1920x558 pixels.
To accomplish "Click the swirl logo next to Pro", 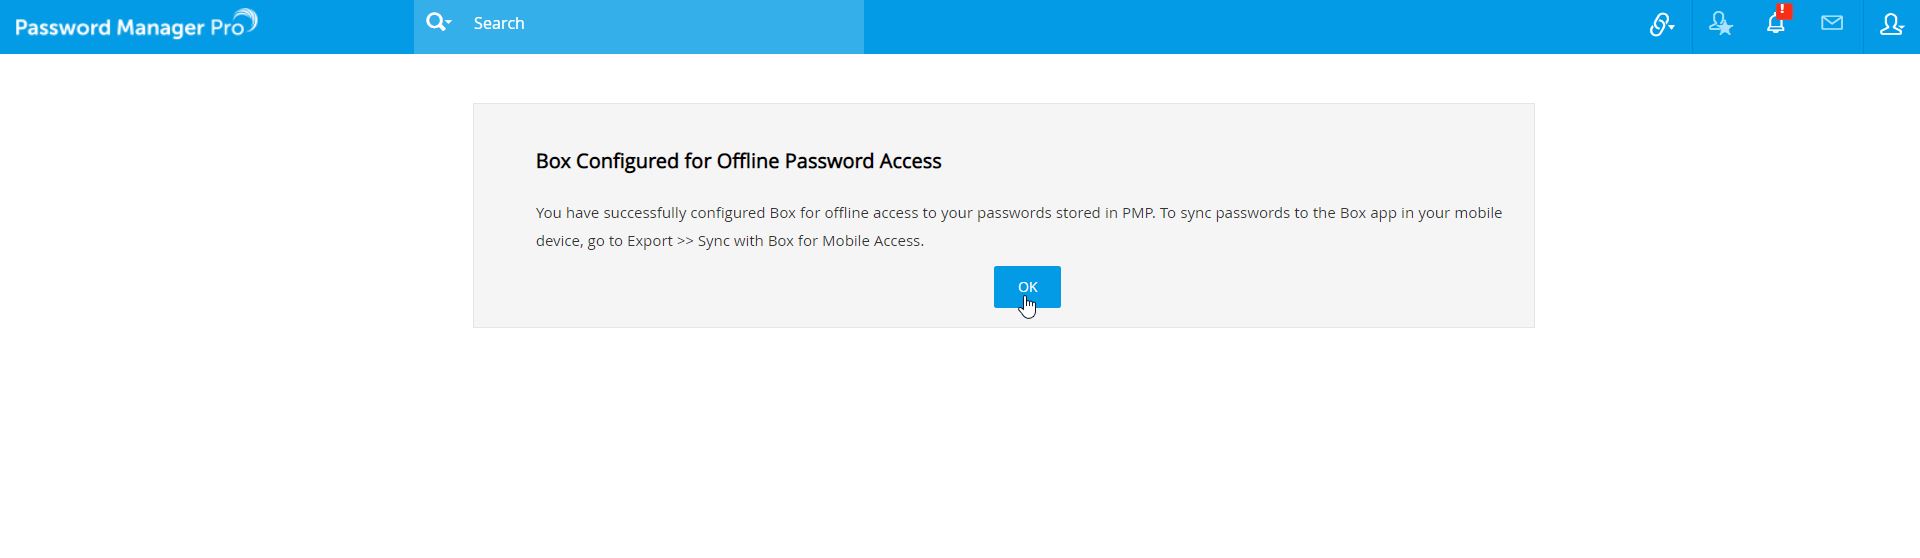I will click(x=245, y=20).
